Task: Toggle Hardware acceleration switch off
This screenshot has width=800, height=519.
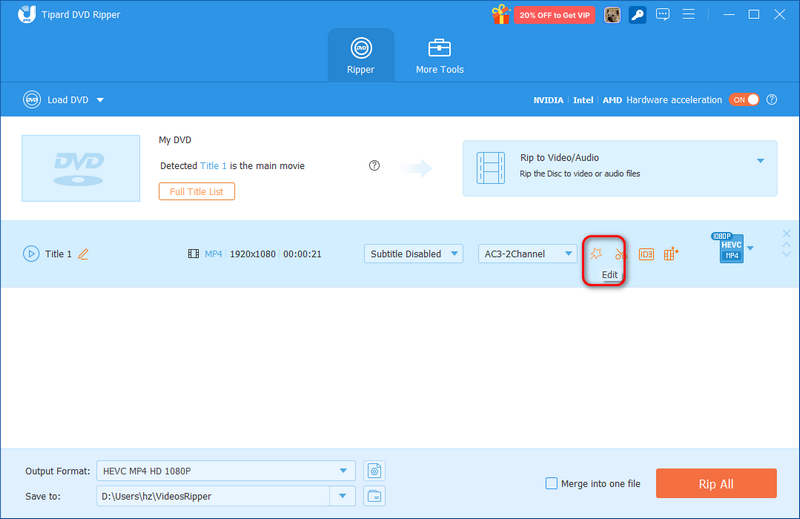Action: pyautogui.click(x=744, y=100)
